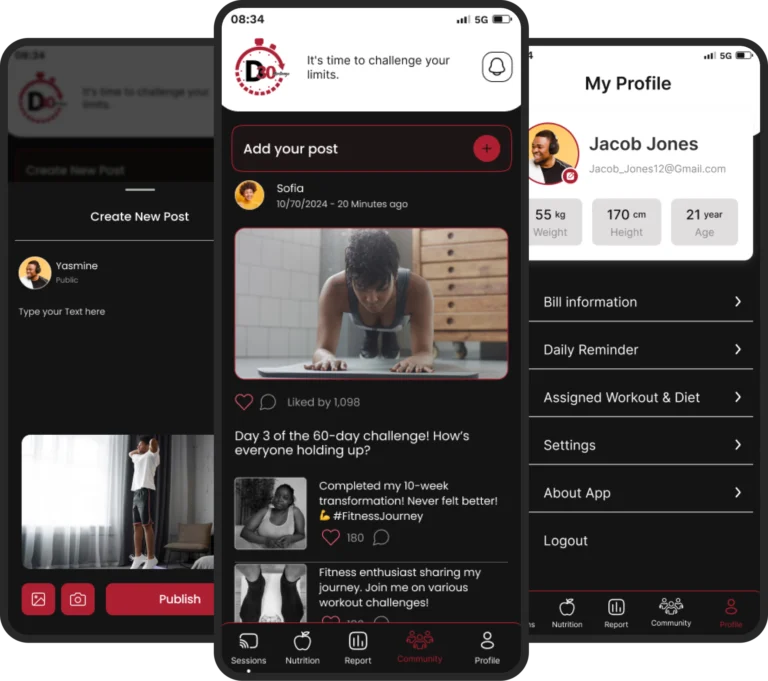Like Sofia's plank post with the heart

[243, 402]
